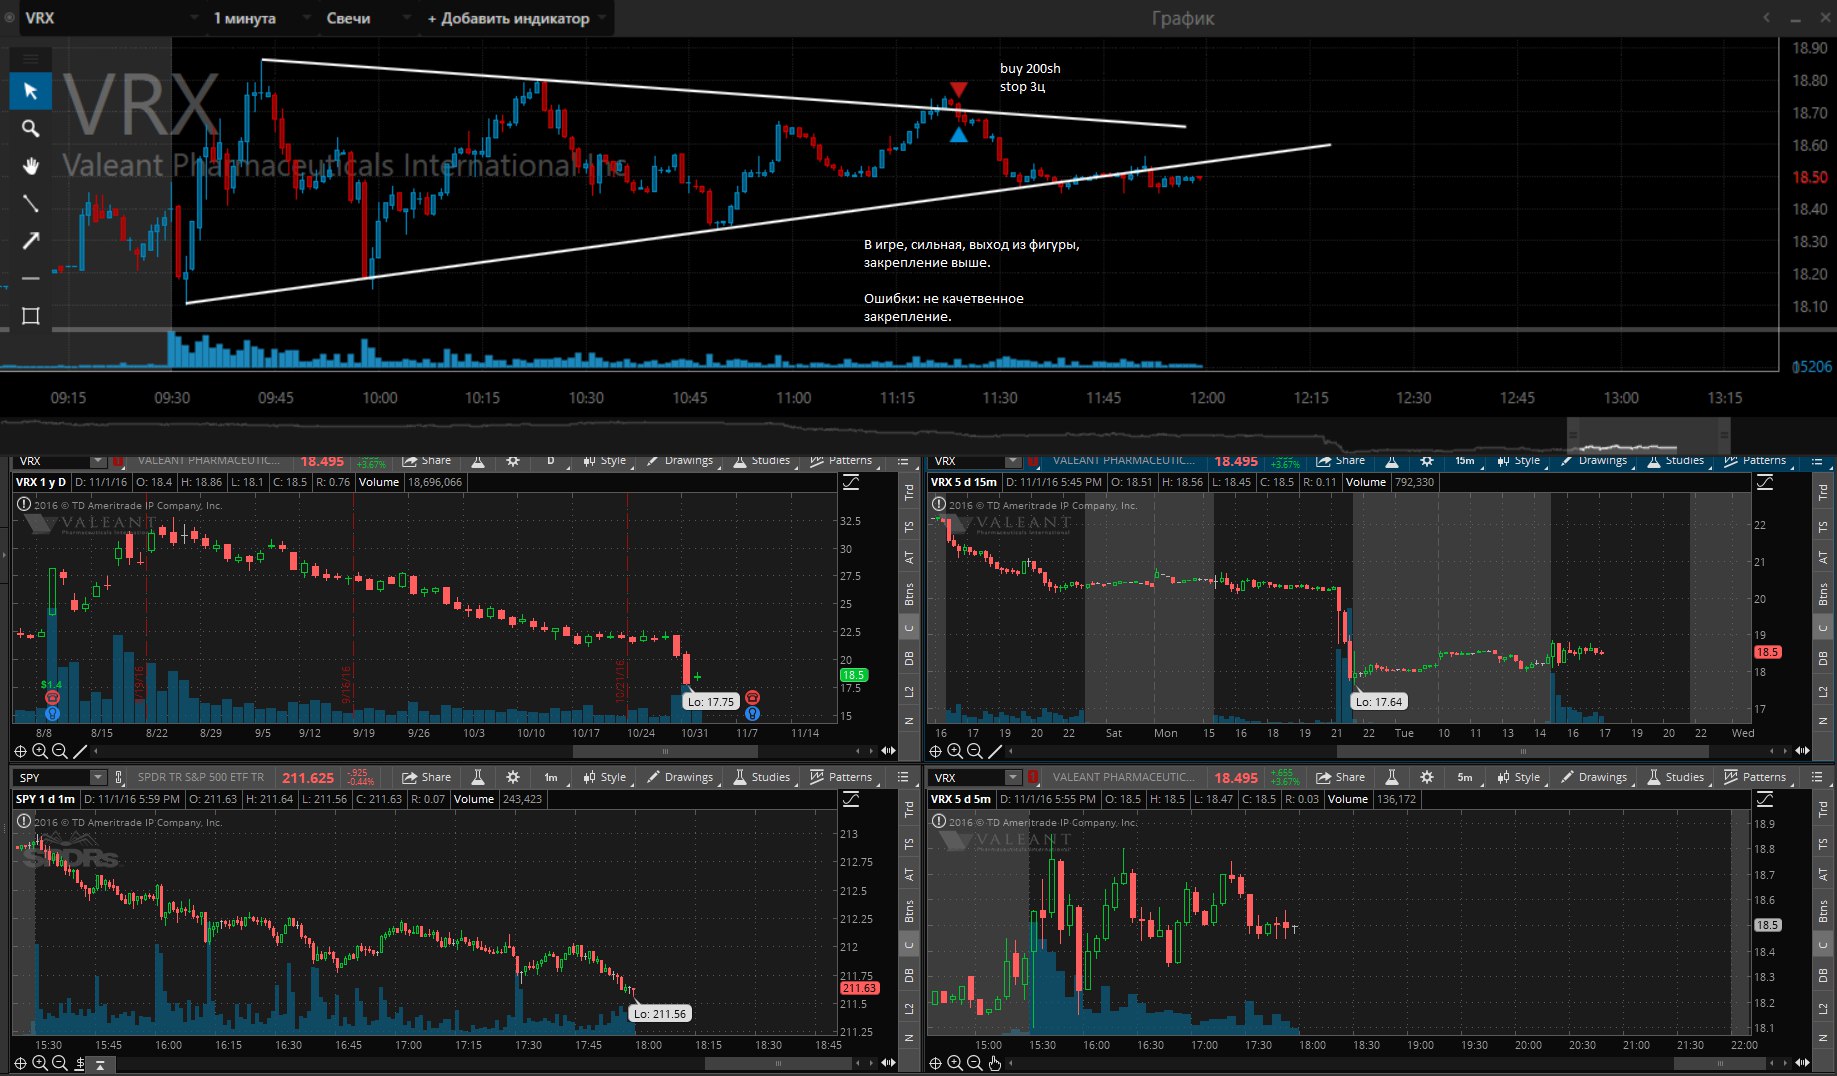Select the trend line drawing tool in top chart
Screen dimensions: 1837x1076
coord(30,203)
